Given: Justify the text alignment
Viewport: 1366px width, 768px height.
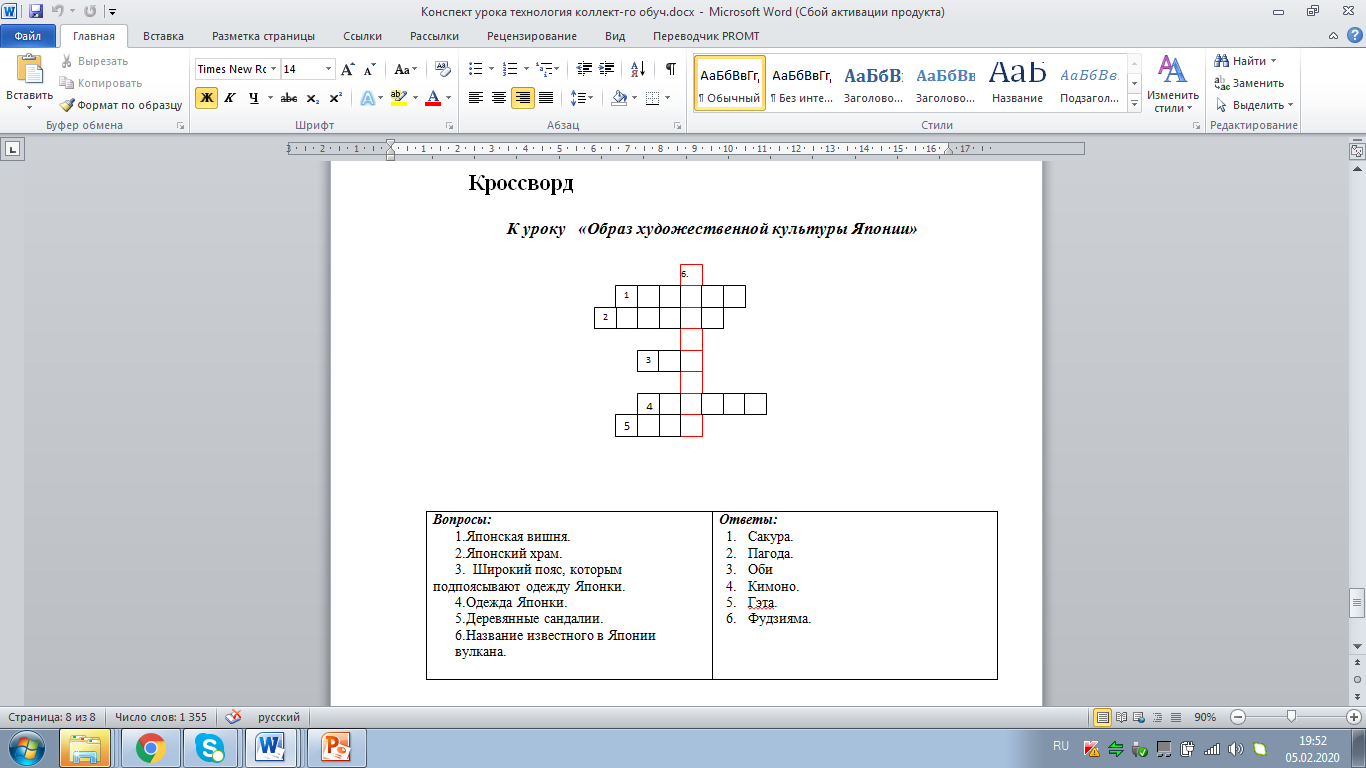Looking at the screenshot, I should point(546,98).
